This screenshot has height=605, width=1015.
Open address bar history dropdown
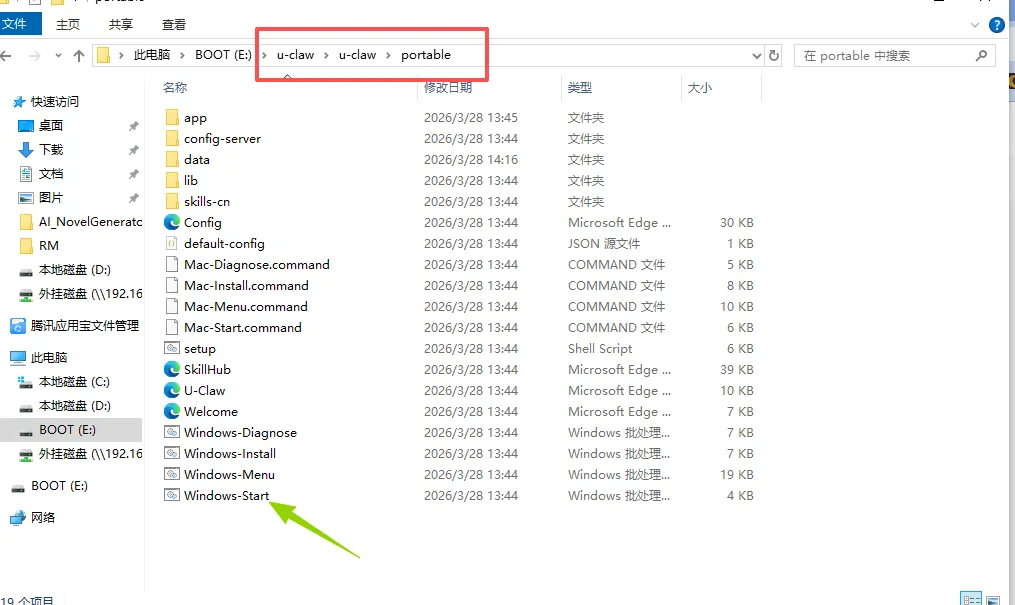tap(756, 56)
